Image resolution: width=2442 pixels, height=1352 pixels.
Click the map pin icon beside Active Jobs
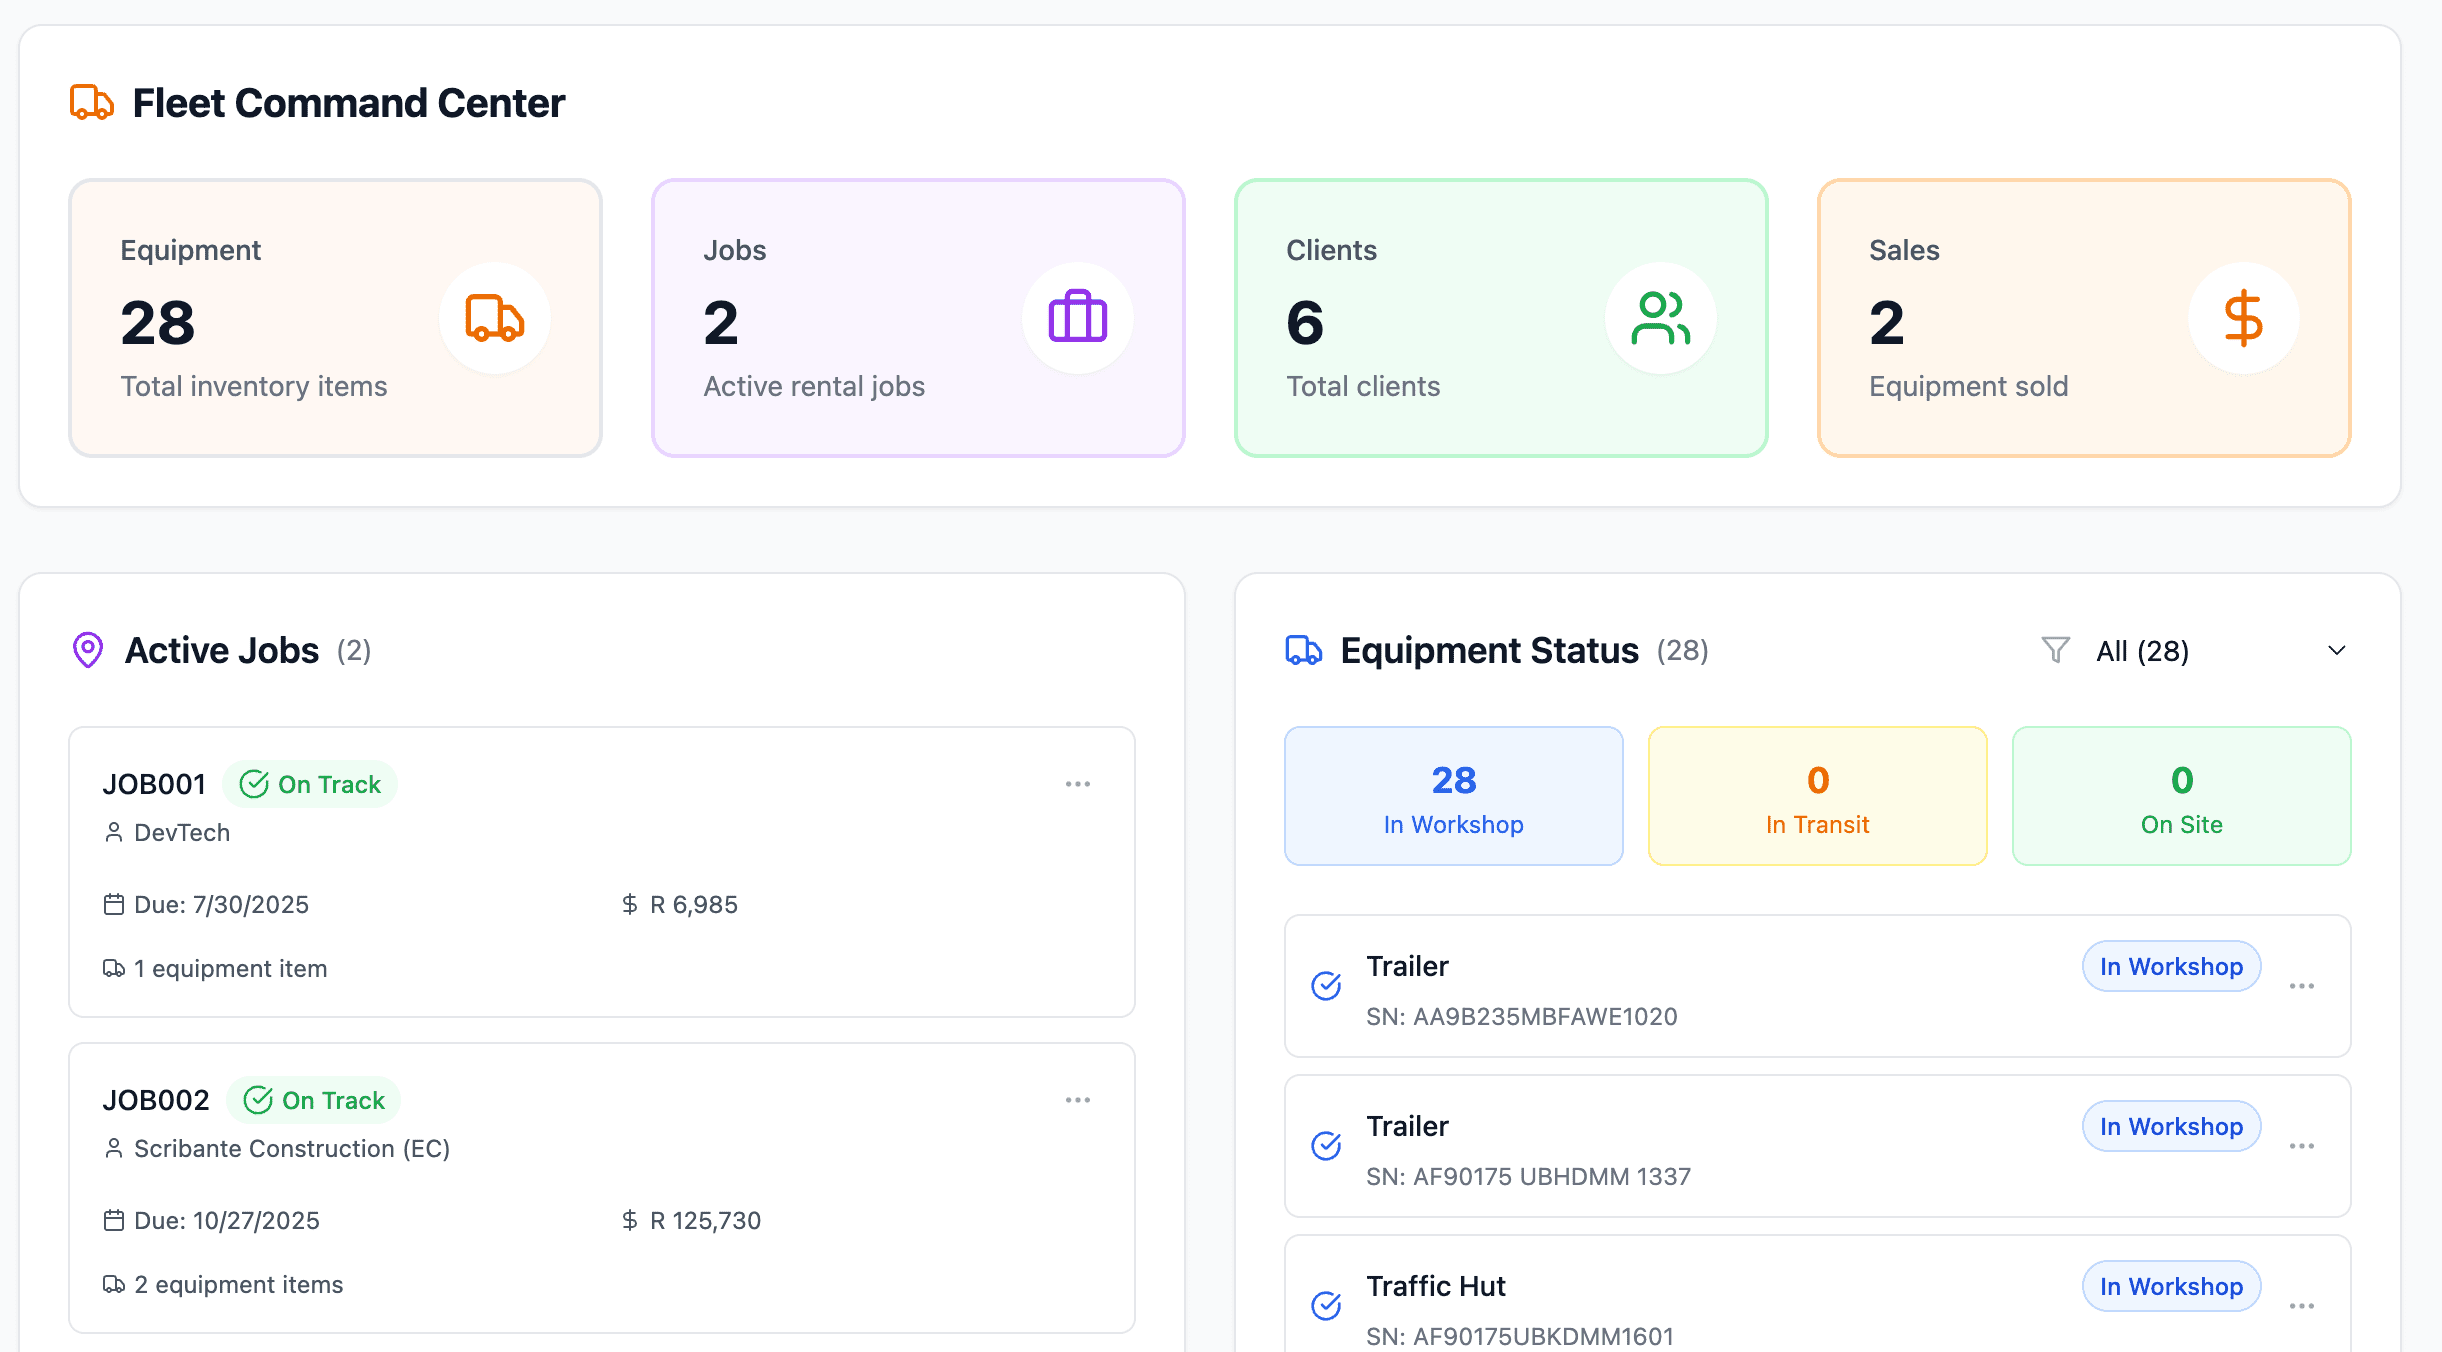88,650
